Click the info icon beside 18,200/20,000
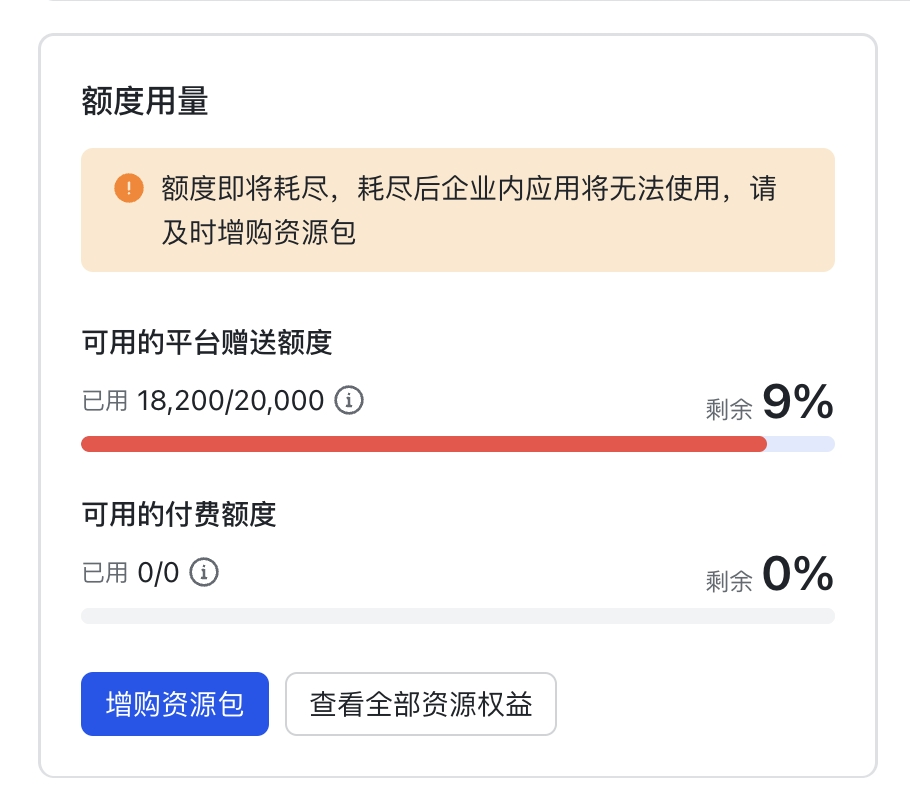The image size is (910, 810). pos(349,400)
